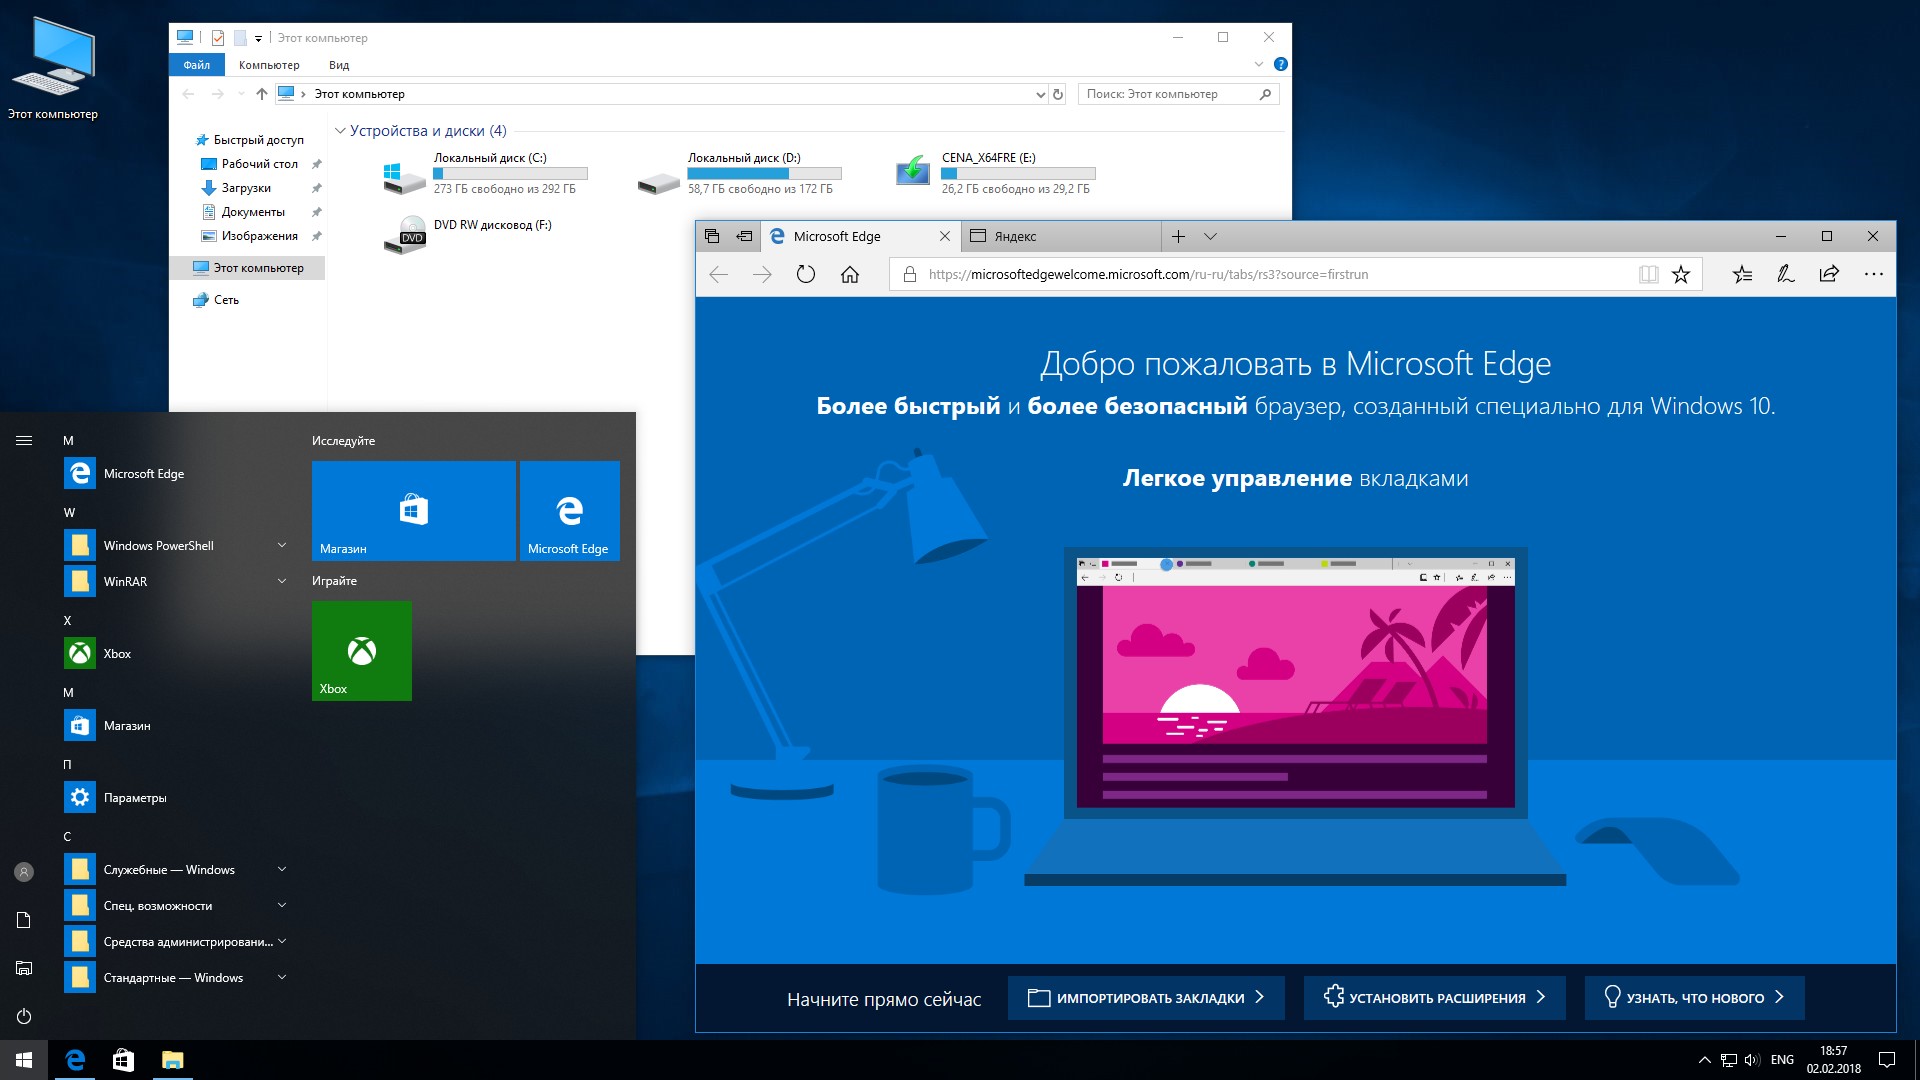Click the Start menu power icon

pyautogui.click(x=24, y=1016)
